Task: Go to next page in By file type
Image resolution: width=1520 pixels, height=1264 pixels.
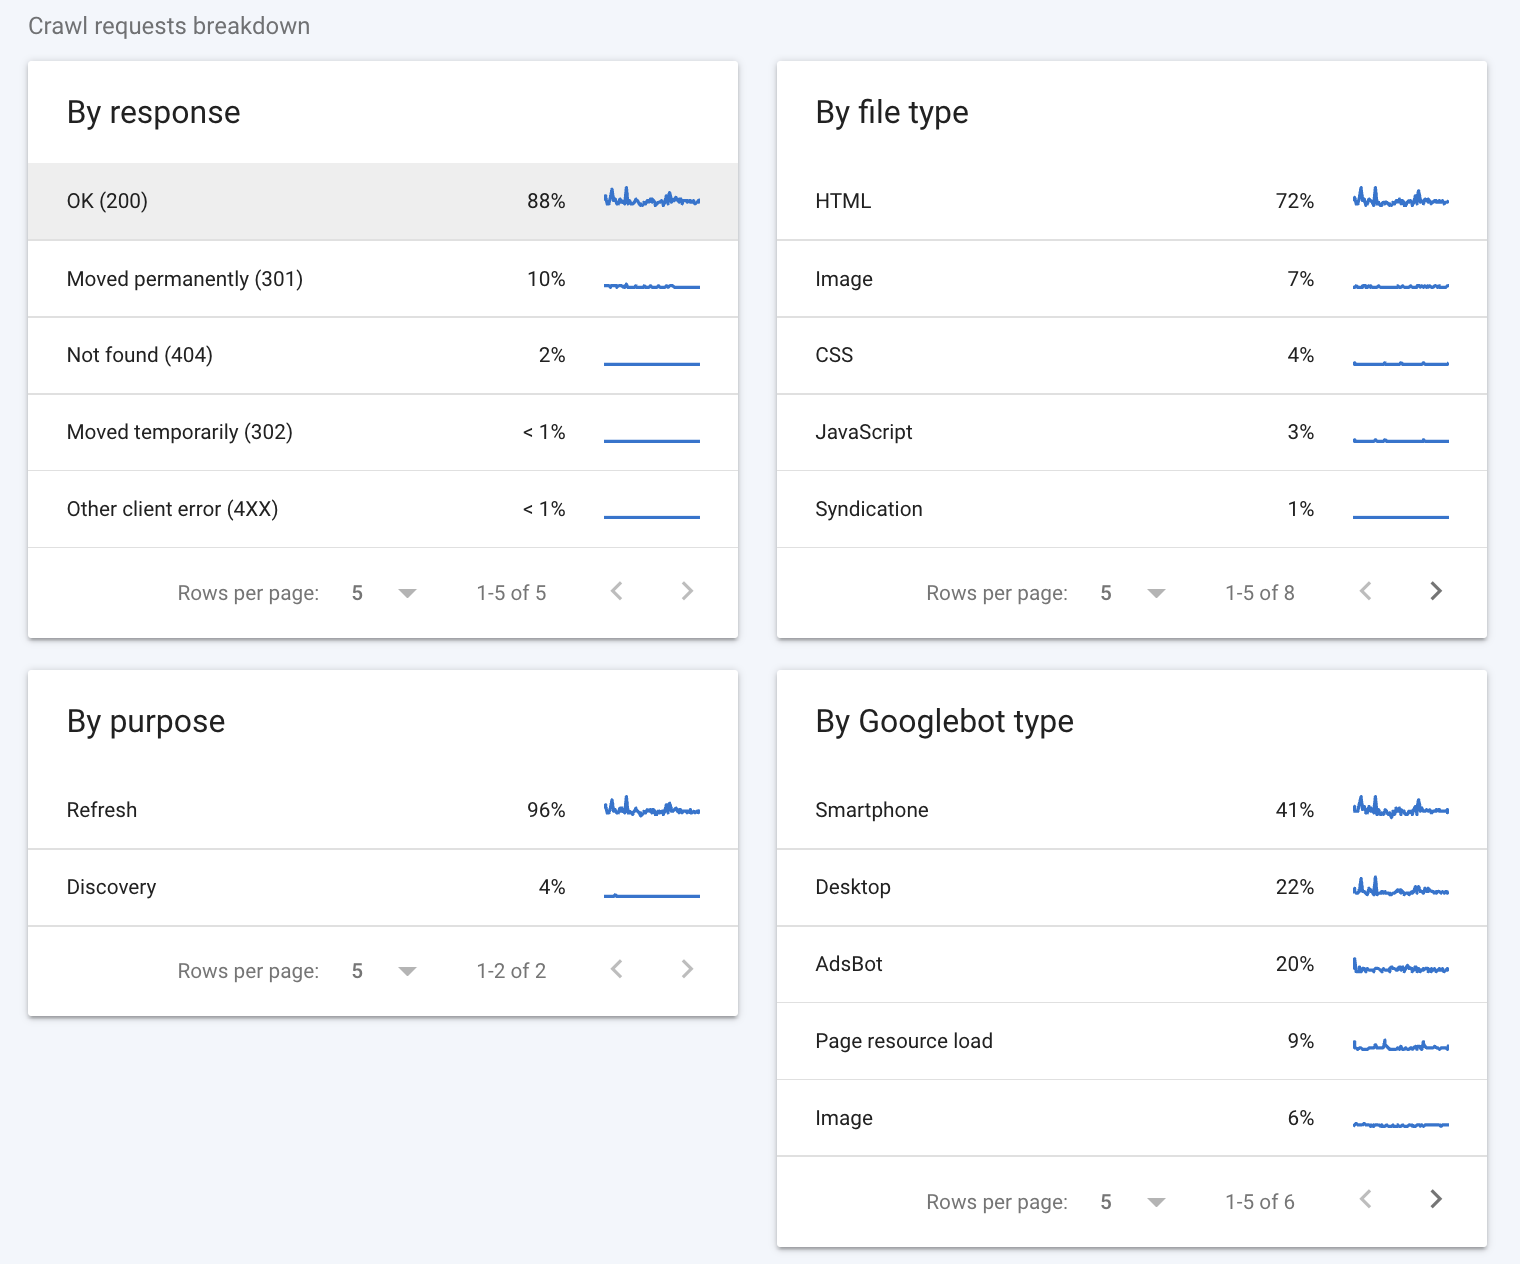Action: coord(1436,591)
